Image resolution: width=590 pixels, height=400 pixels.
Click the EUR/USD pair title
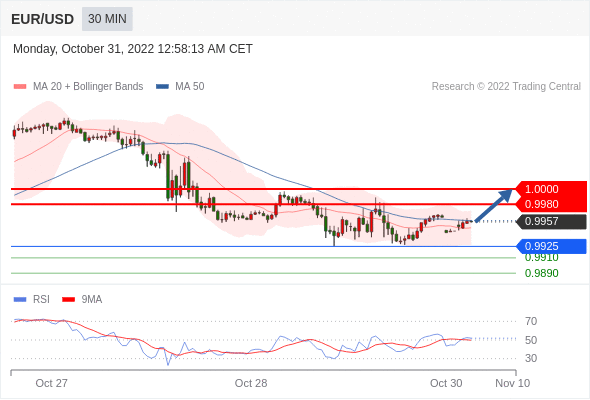click(43, 19)
